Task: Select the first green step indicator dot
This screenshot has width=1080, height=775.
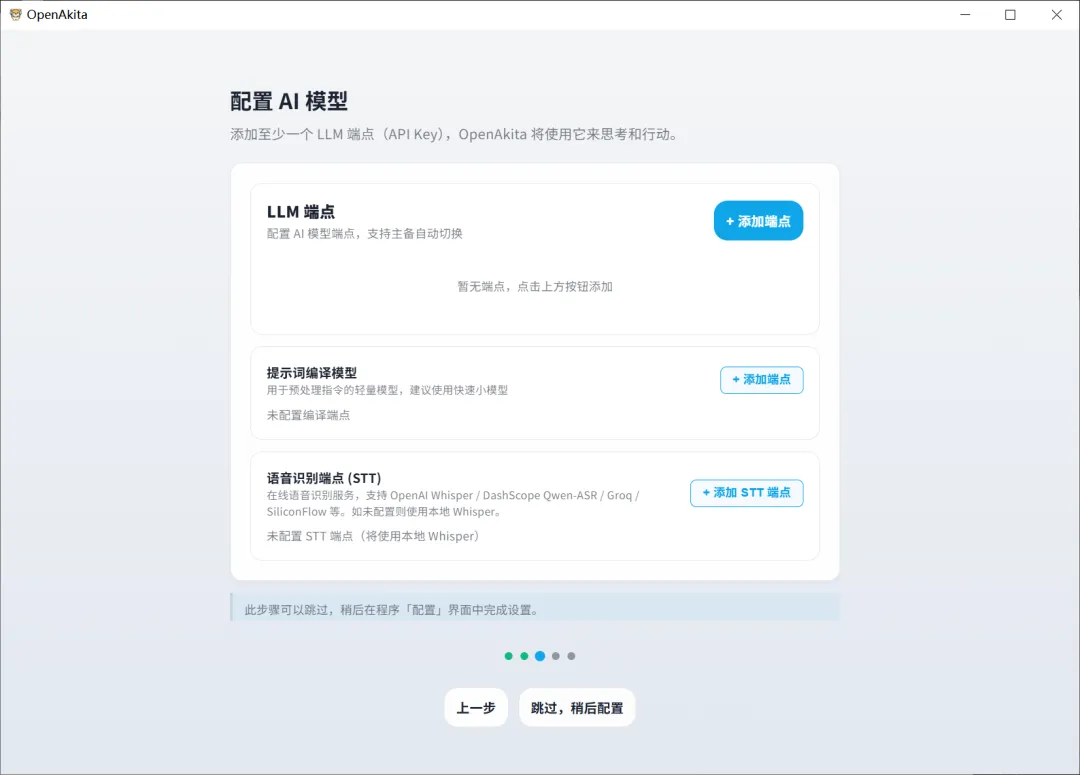Action: tap(508, 656)
